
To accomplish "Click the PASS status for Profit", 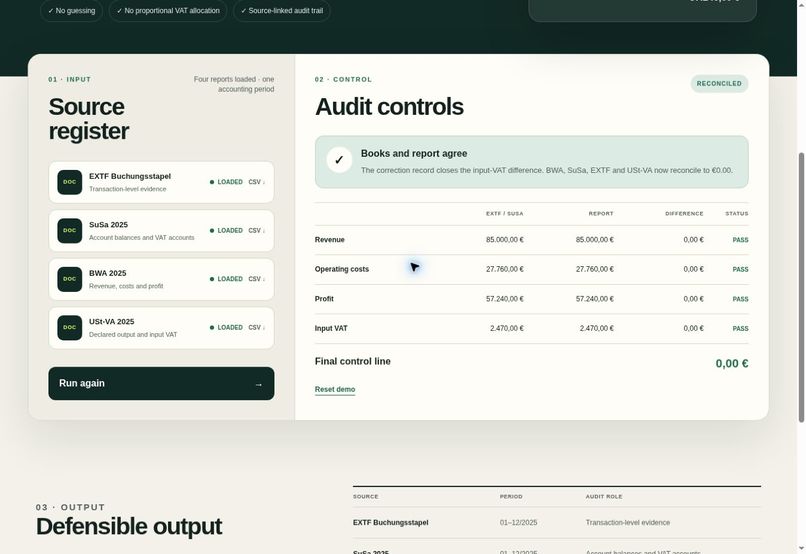I will click(740, 299).
